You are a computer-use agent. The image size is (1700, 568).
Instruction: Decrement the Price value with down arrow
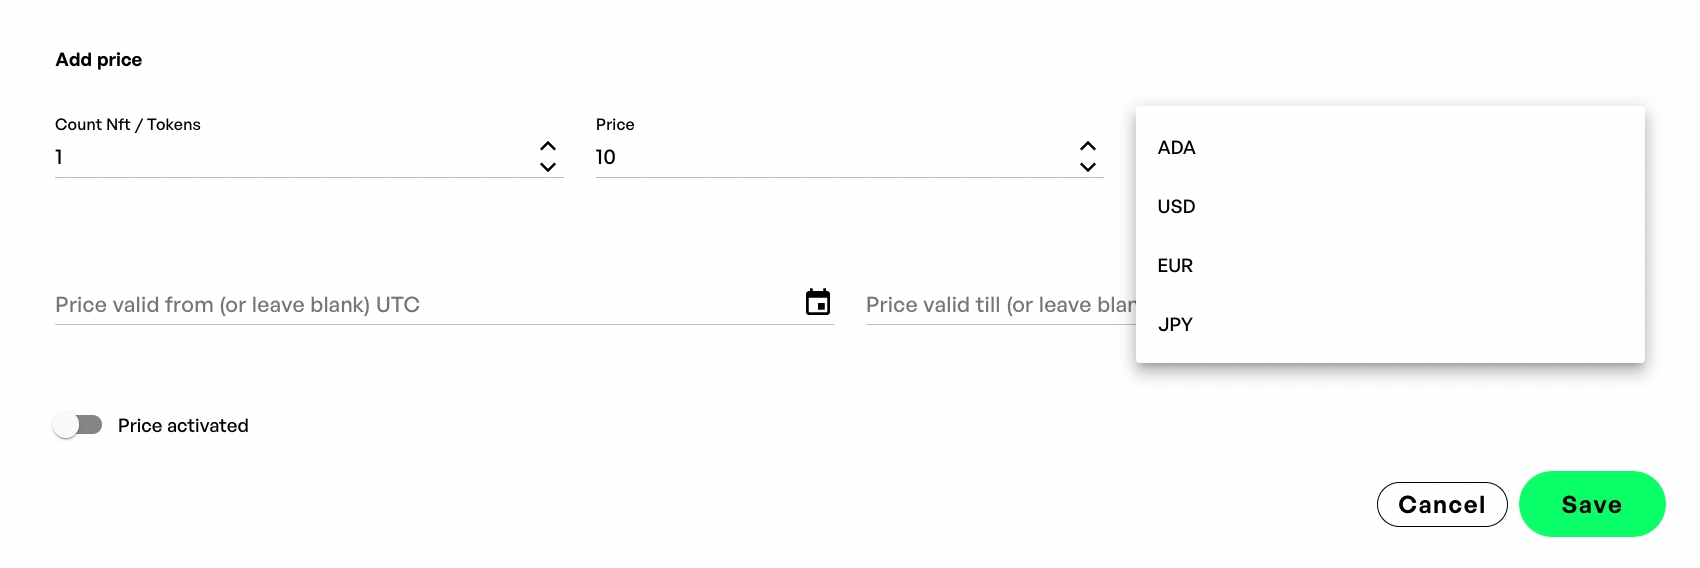[x=1088, y=167]
